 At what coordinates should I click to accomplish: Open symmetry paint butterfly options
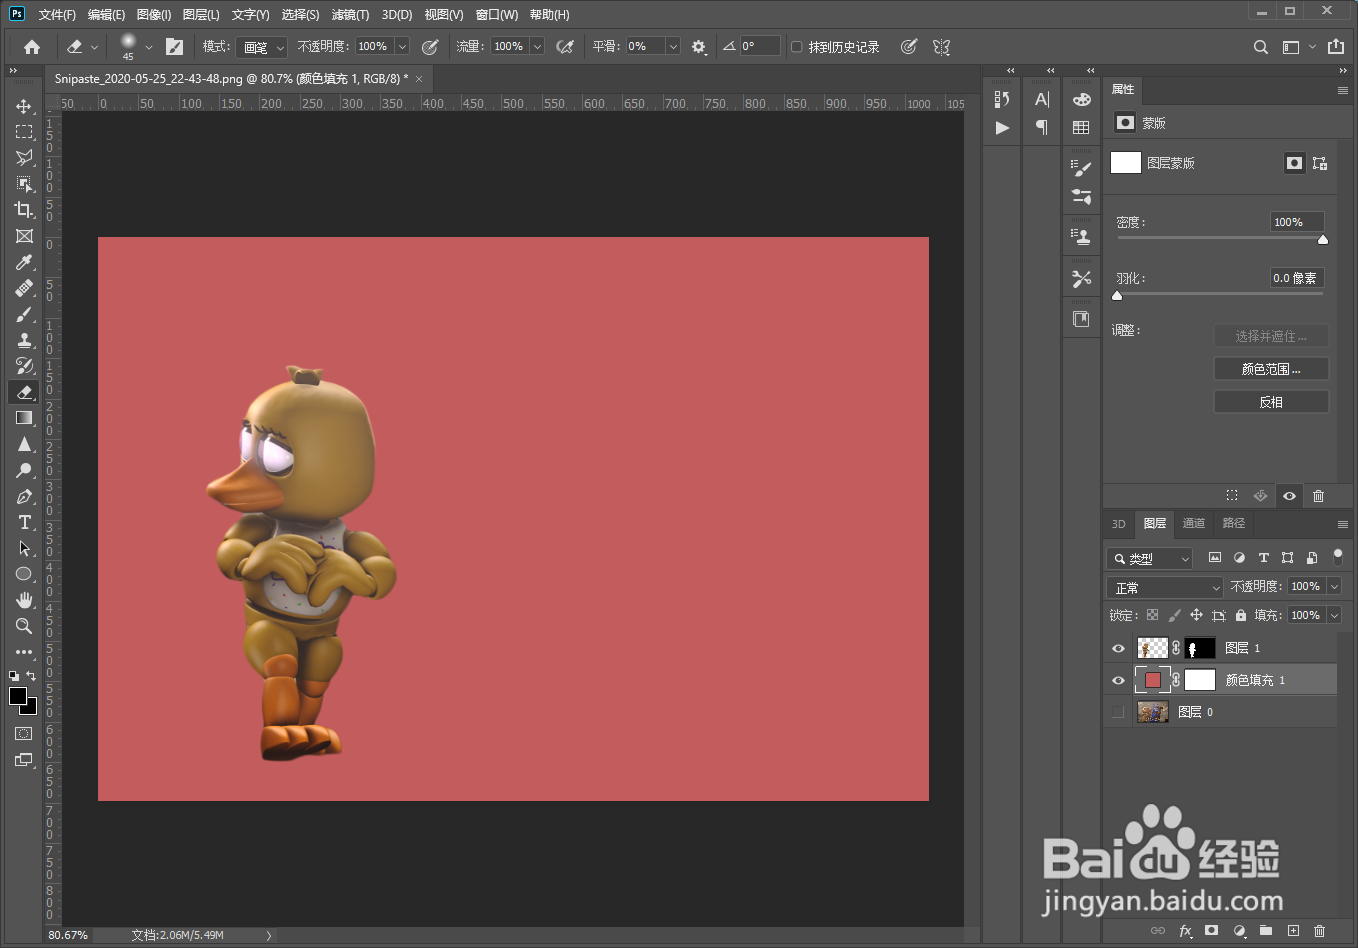[x=941, y=47]
